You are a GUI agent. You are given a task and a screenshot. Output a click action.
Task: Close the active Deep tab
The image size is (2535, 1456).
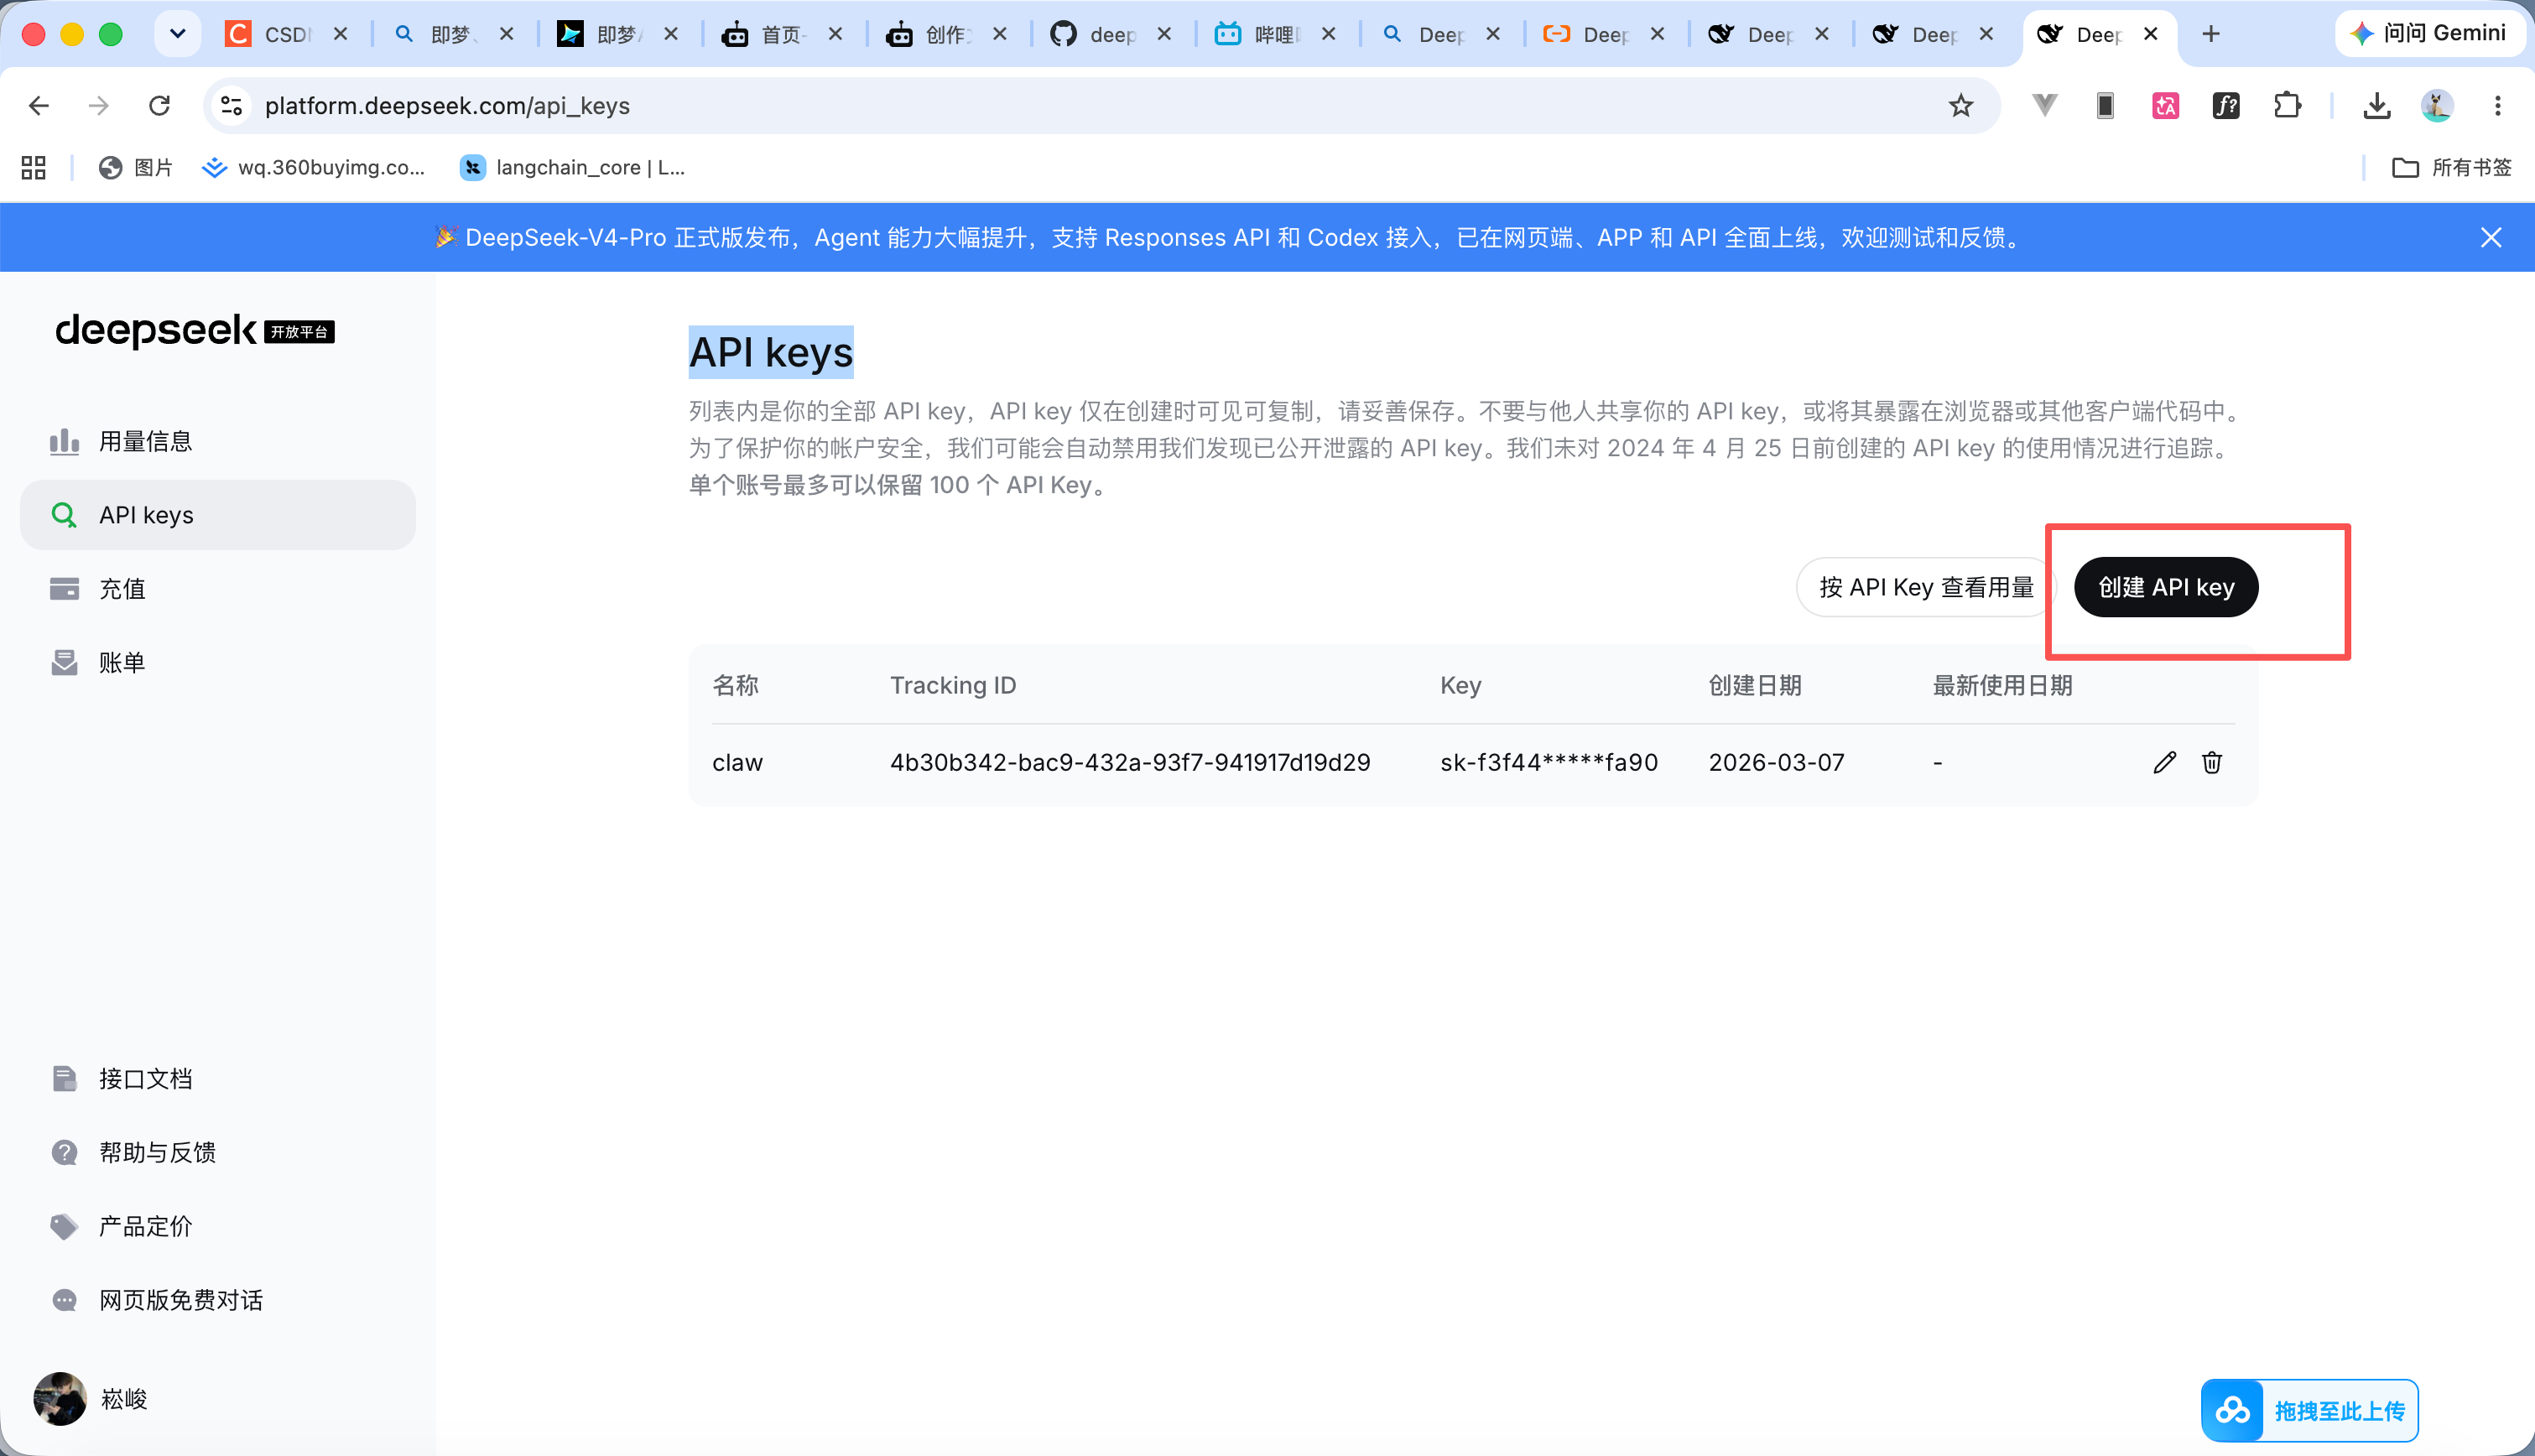coord(2150,34)
